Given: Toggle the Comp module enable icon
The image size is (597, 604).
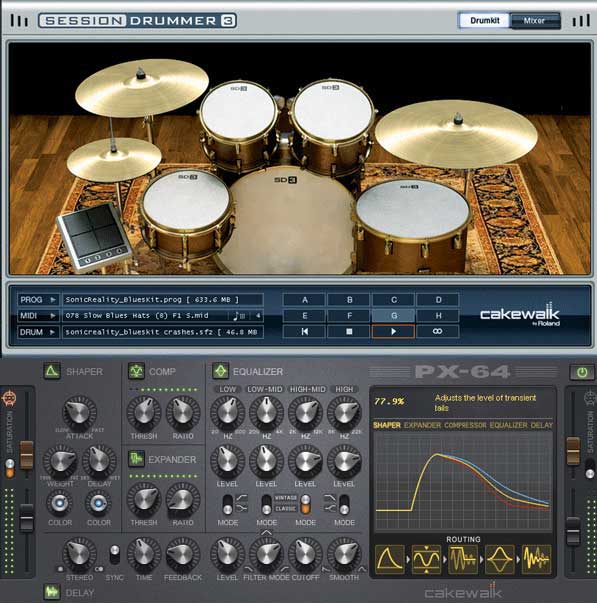Looking at the screenshot, I should [x=136, y=371].
